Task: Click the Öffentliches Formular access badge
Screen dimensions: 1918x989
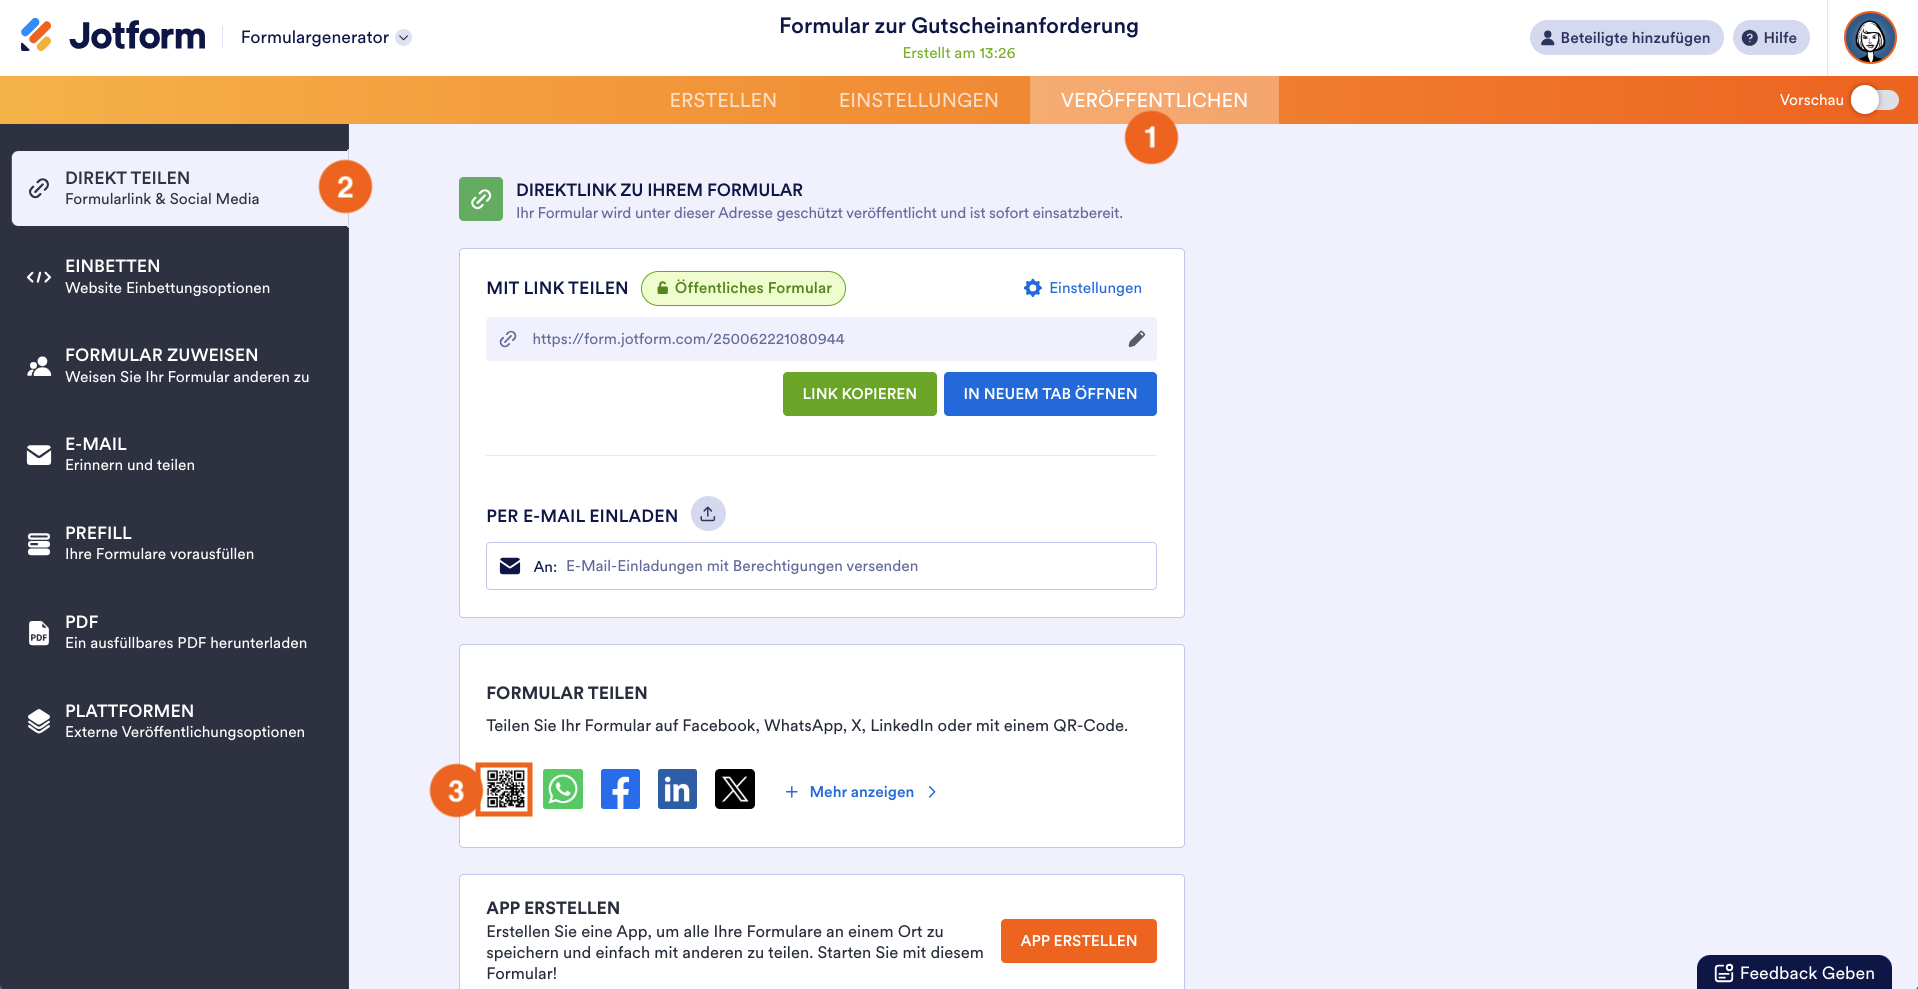Action: (x=743, y=288)
